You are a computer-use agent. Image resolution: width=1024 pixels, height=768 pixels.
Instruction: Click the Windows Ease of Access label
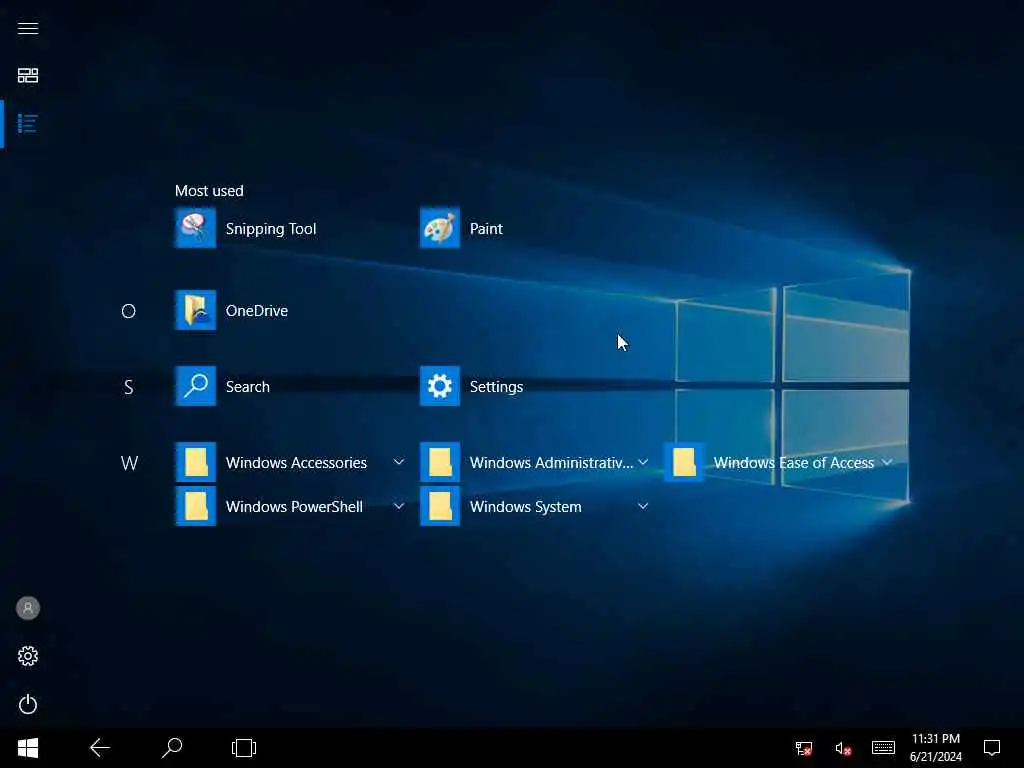793,462
